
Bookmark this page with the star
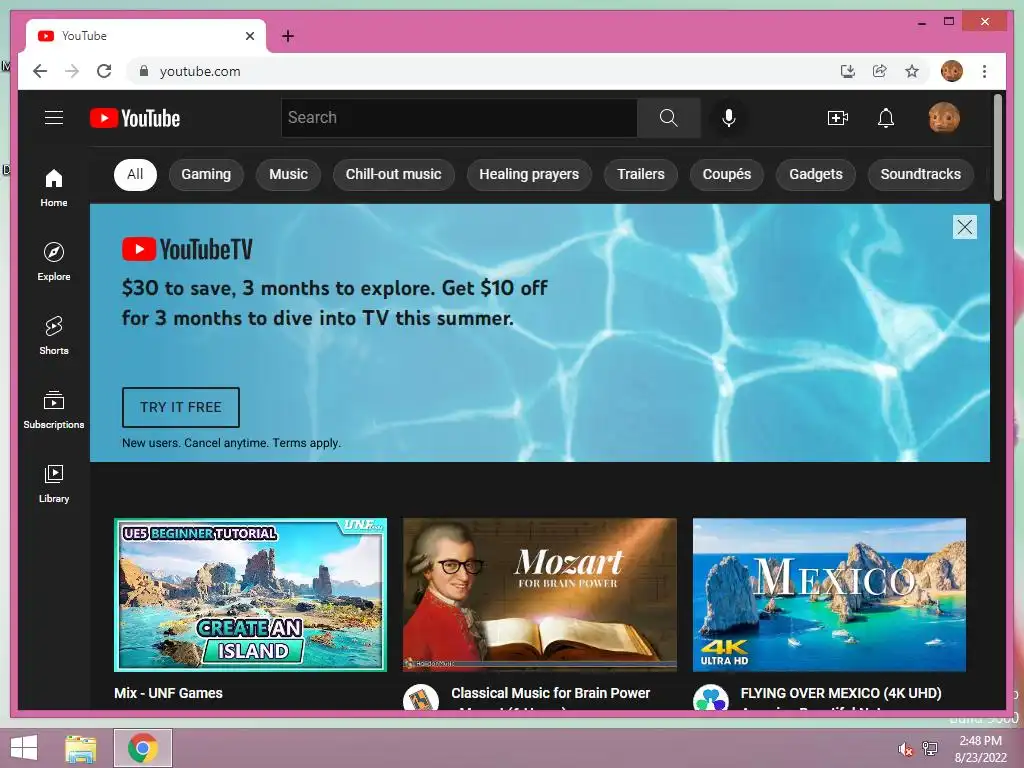pyautogui.click(x=912, y=71)
